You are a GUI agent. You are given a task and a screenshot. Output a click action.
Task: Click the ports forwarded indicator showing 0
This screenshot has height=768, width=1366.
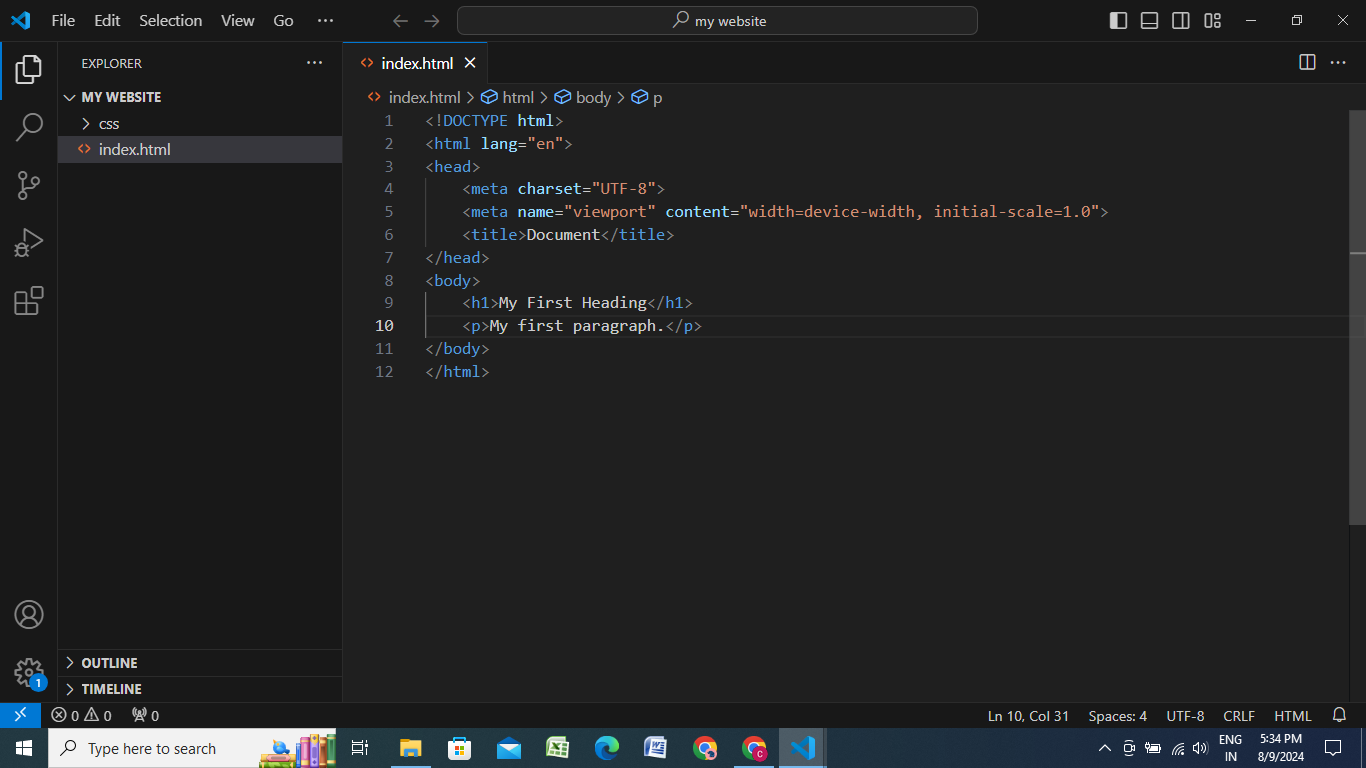[x=146, y=716]
